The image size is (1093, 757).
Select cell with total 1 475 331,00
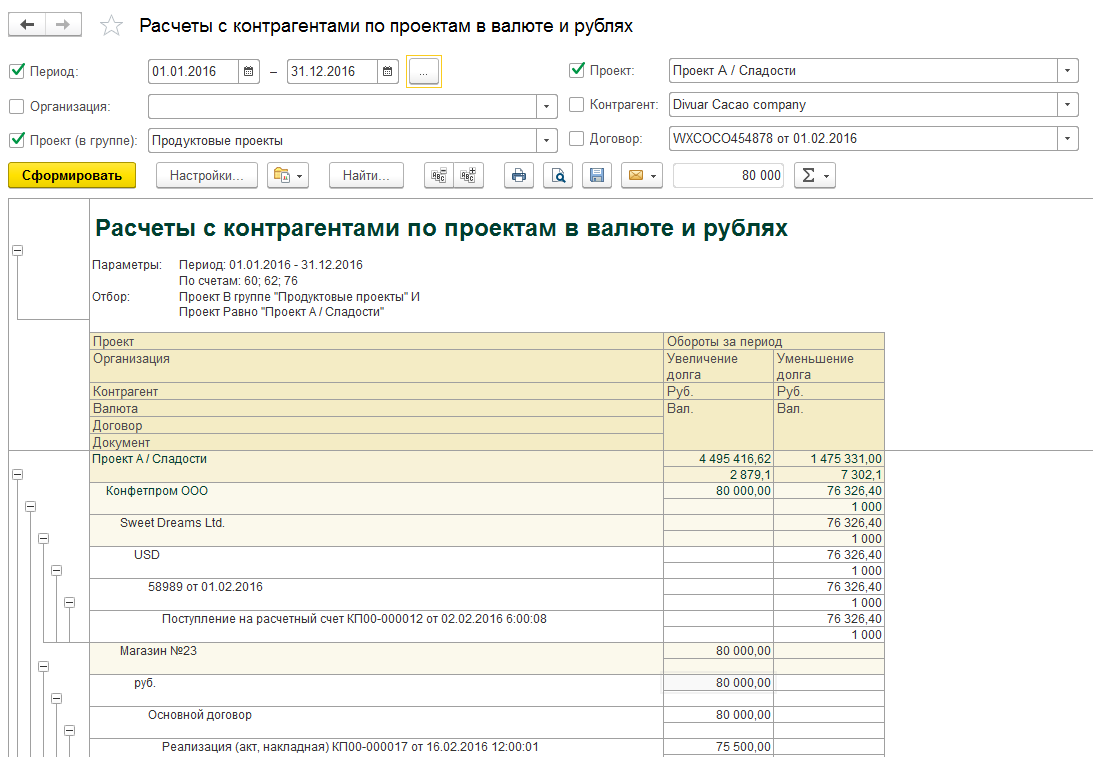(x=830, y=459)
